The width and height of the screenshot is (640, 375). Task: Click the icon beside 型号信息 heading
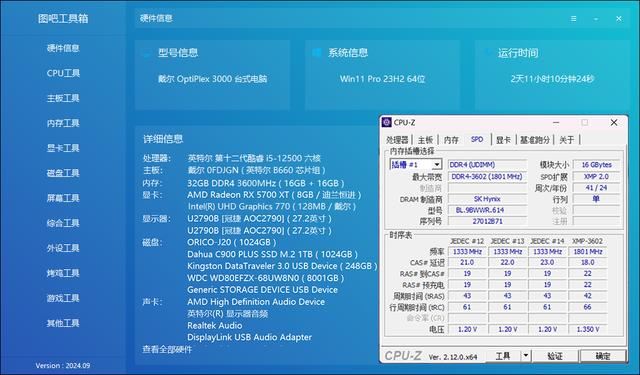click(x=147, y=53)
